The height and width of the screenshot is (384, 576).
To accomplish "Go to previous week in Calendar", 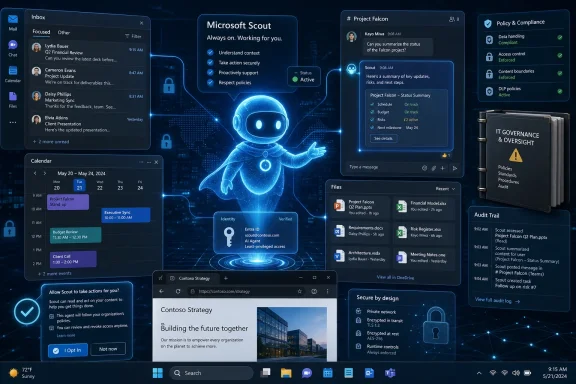I will [35, 173].
